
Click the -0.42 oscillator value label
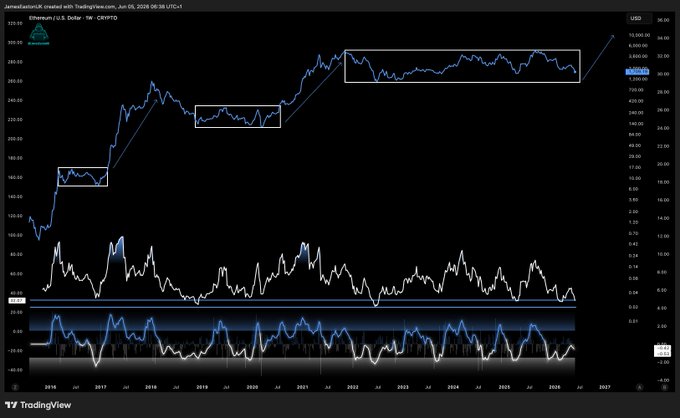663,348
